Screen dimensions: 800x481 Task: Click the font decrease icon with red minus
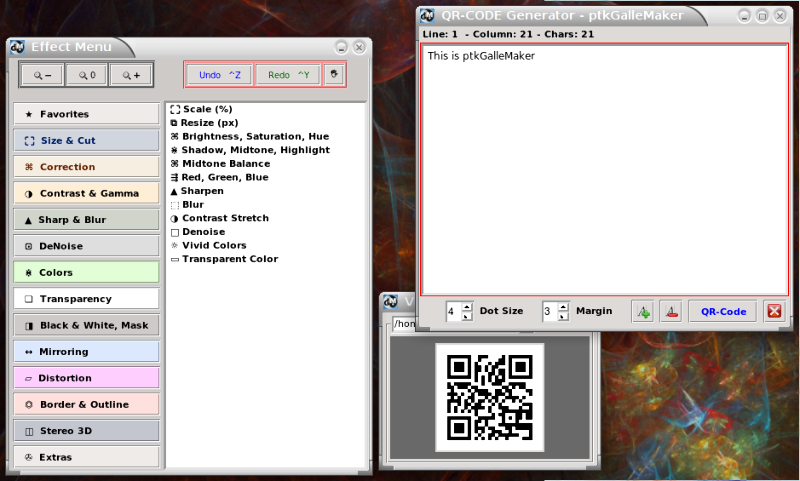(671, 312)
